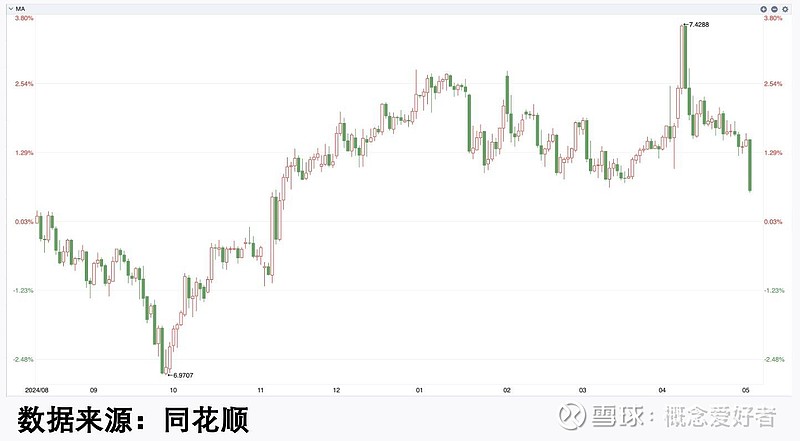The width and height of the screenshot is (800, 441).
Task: Click the zoom in plus icon
Action: [764, 8]
